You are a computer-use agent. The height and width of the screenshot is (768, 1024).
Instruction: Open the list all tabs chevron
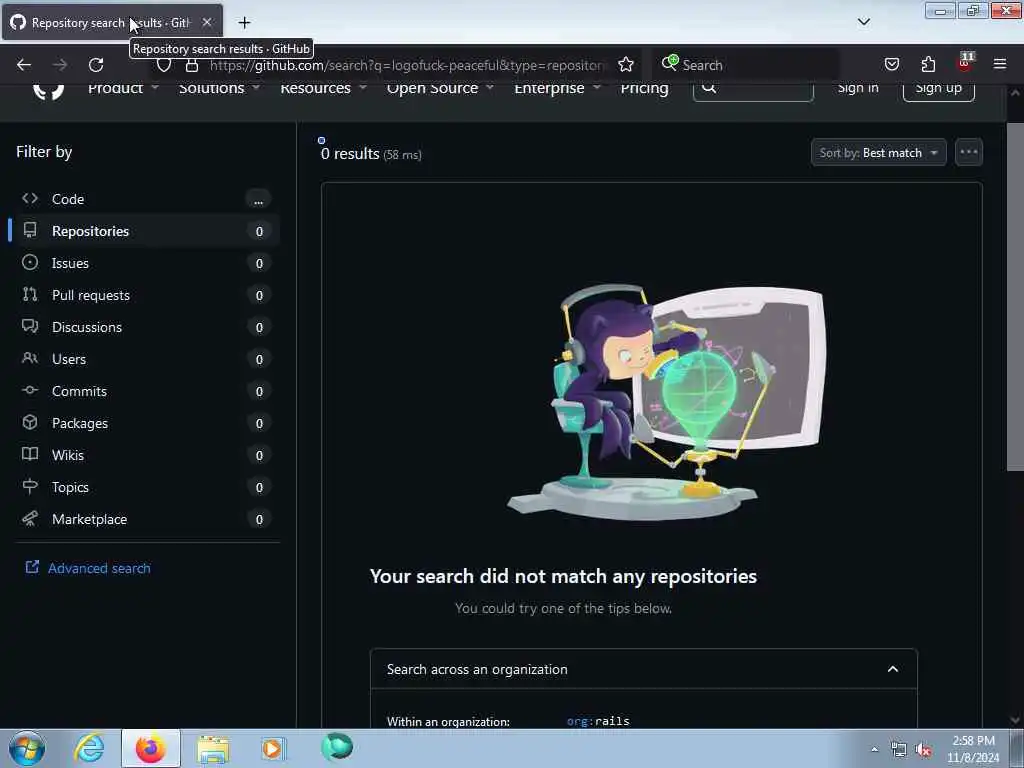(x=863, y=22)
